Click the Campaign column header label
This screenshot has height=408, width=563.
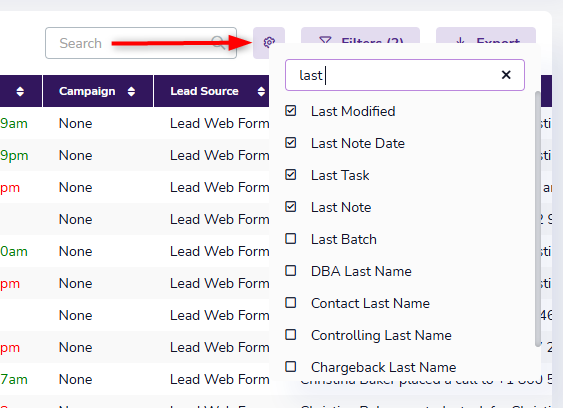tap(87, 91)
